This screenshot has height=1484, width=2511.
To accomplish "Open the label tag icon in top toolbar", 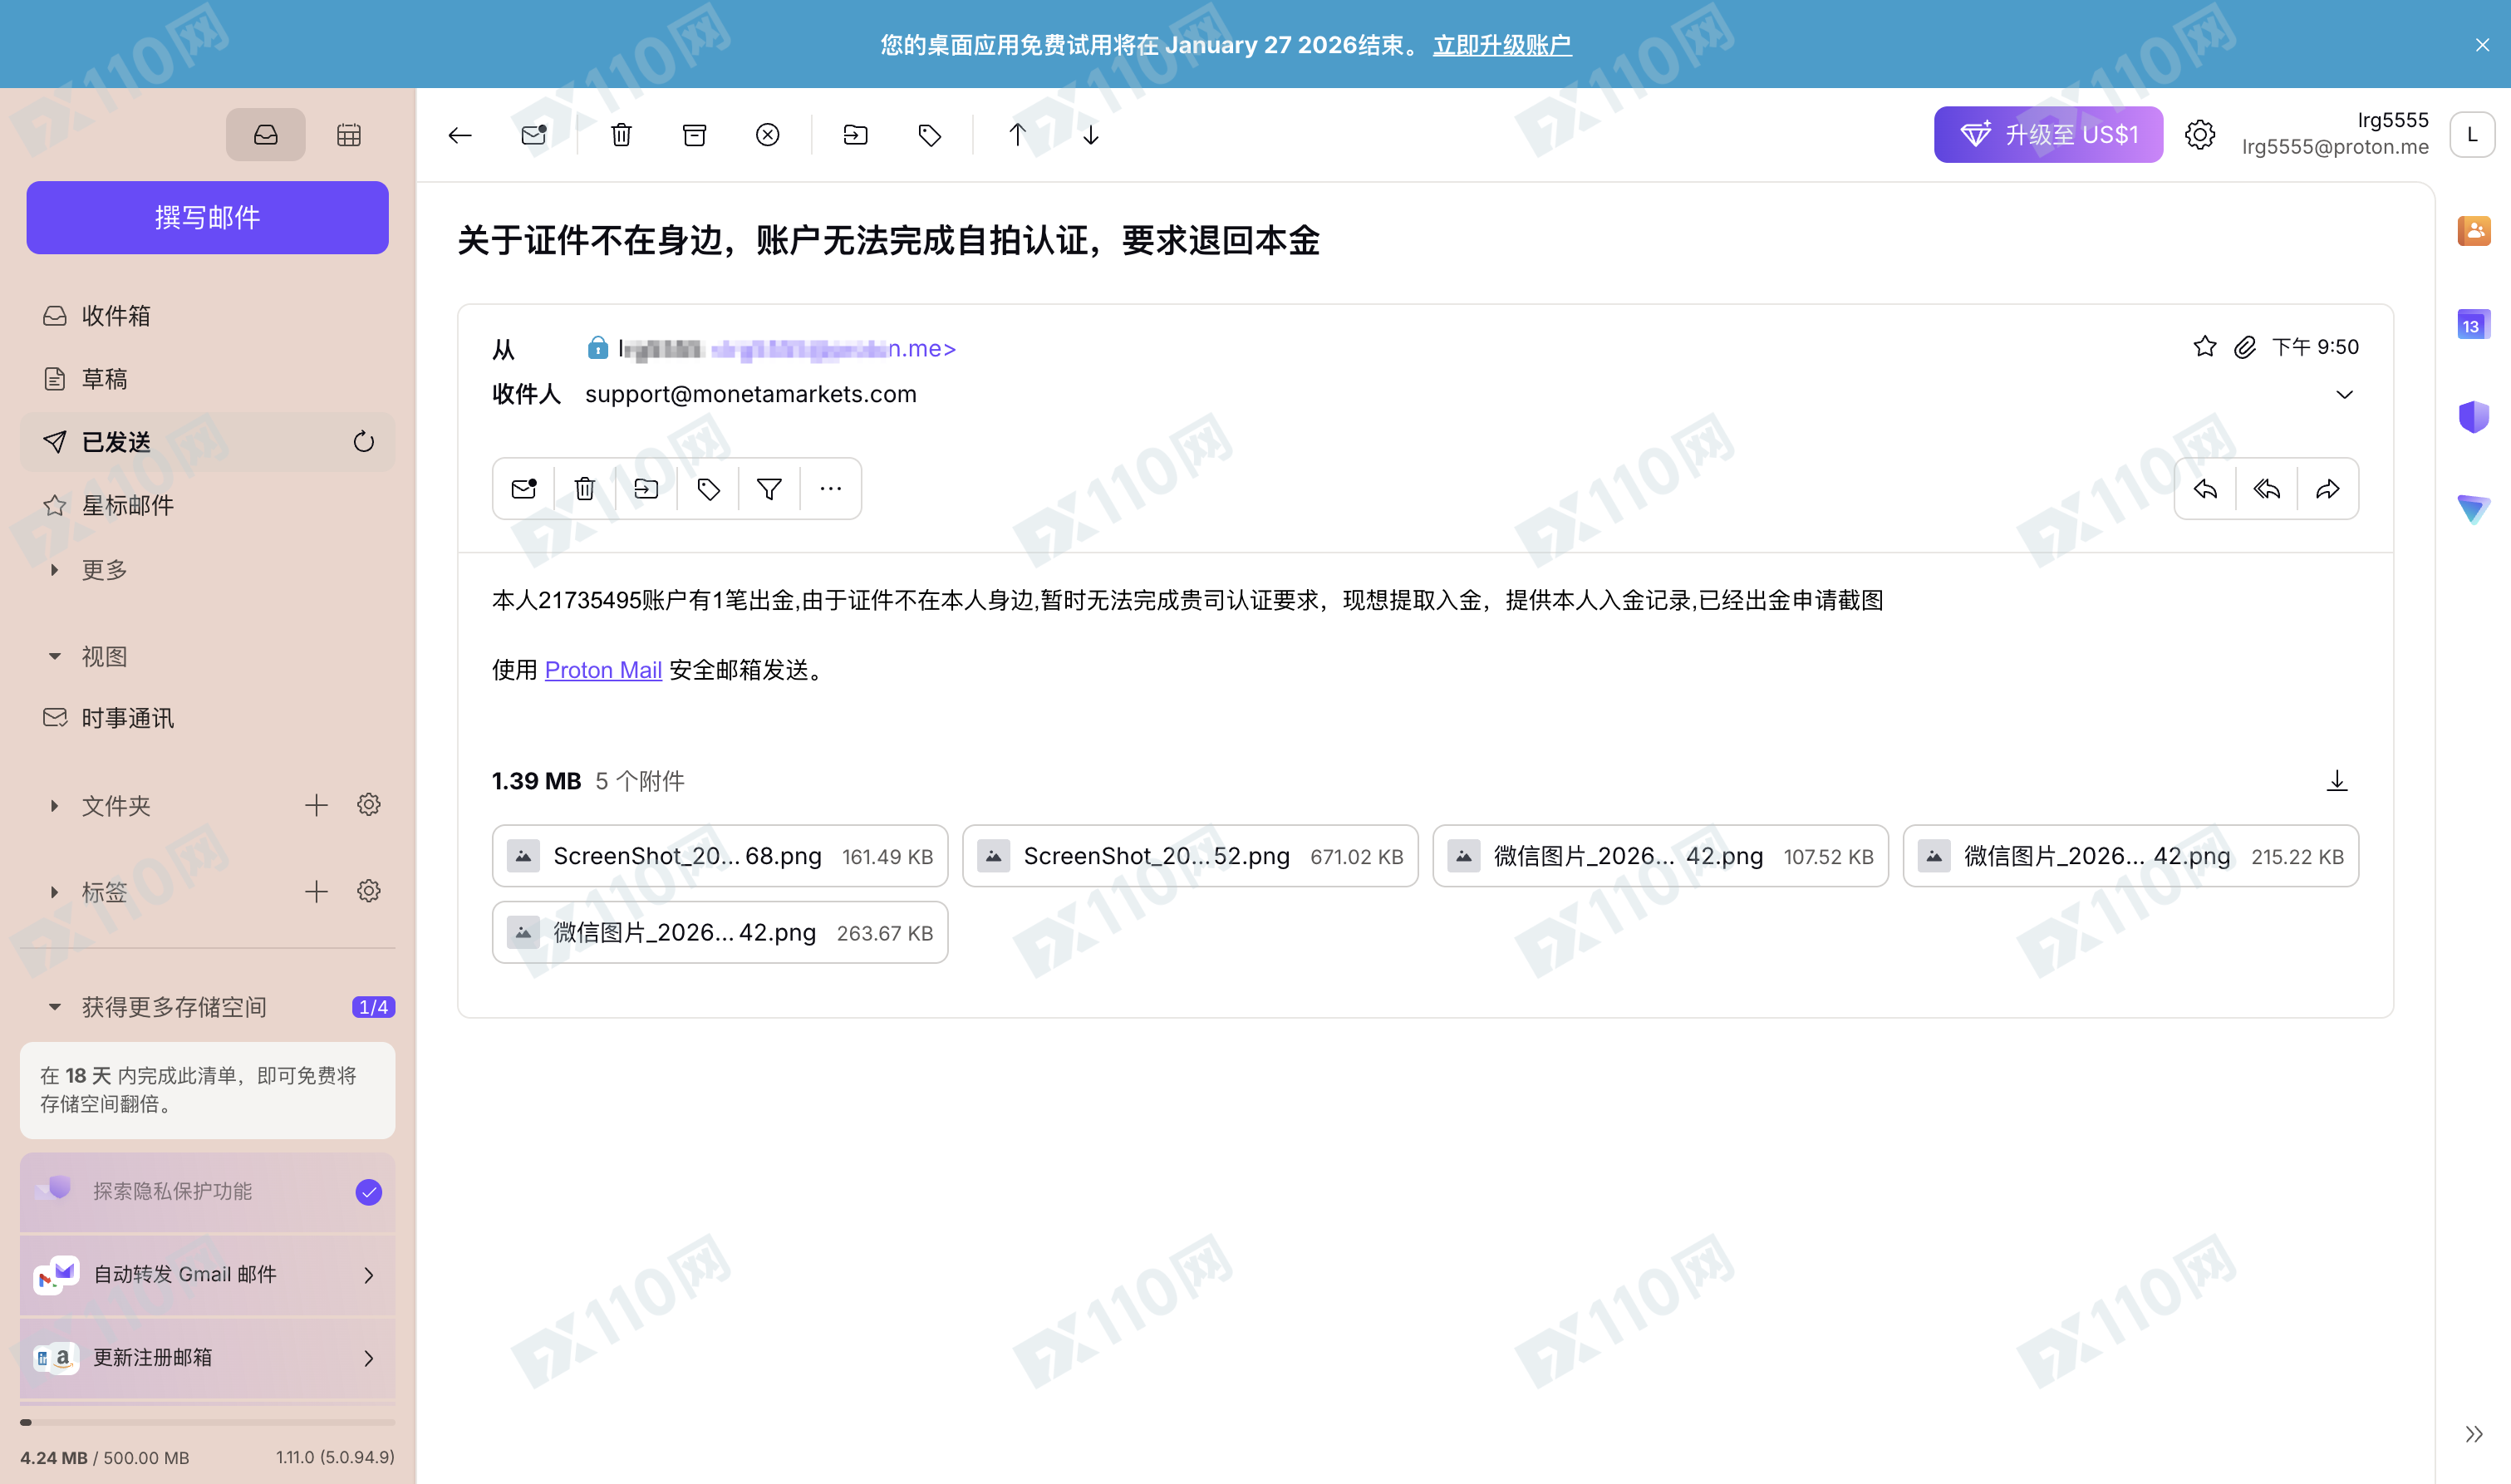I will 929,135.
